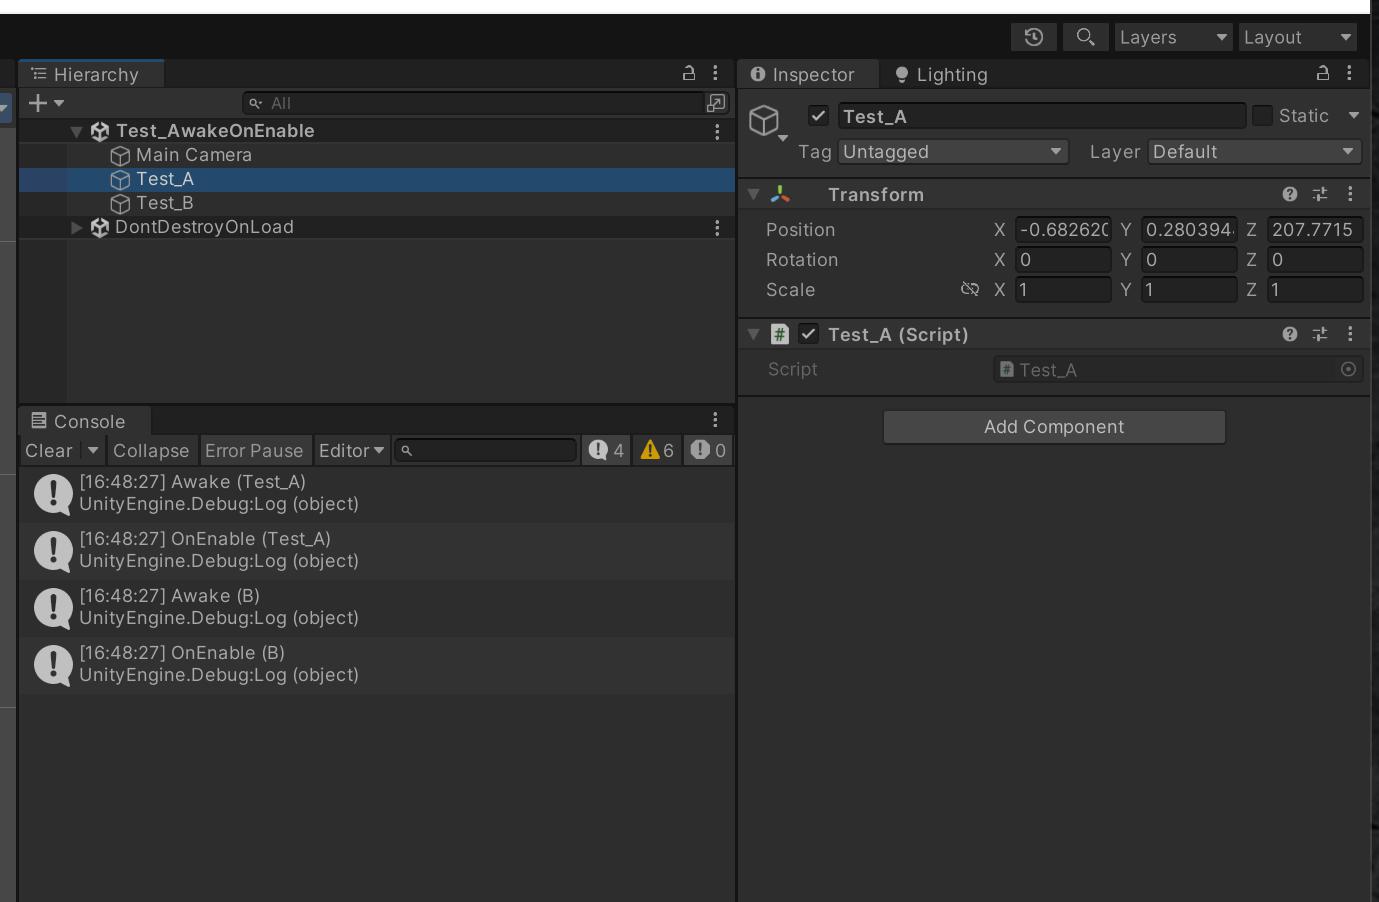This screenshot has height=902, width=1379.
Task: Click the DontDestroyOnLoad scene icon
Action: coord(100,227)
